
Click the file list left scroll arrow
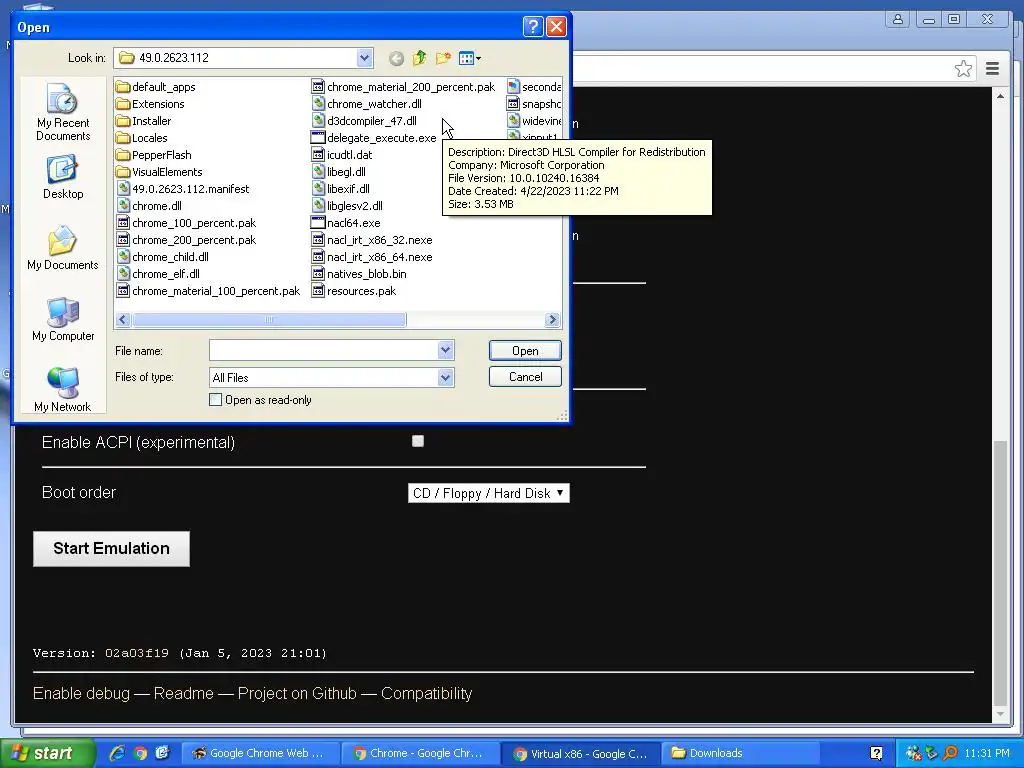[123, 319]
